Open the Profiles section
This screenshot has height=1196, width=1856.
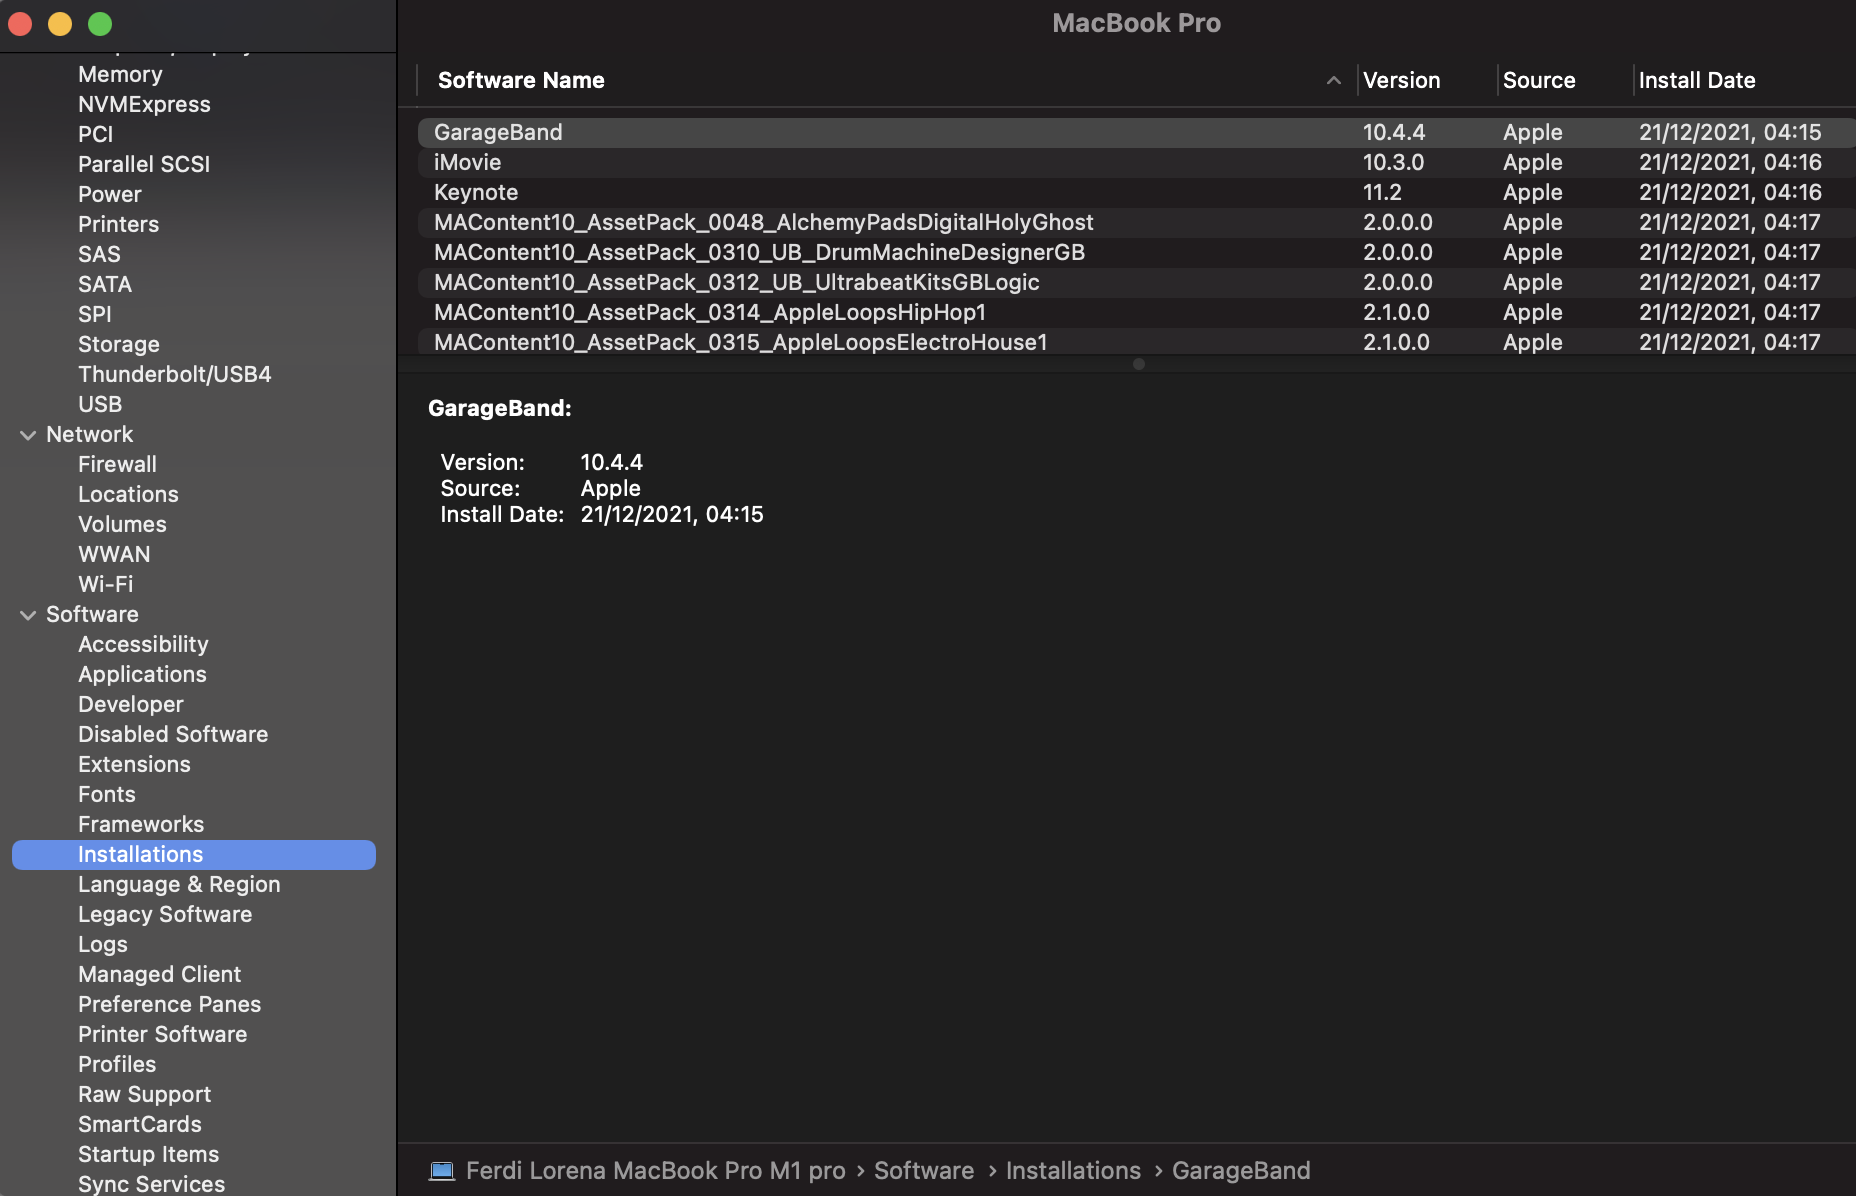117,1065
